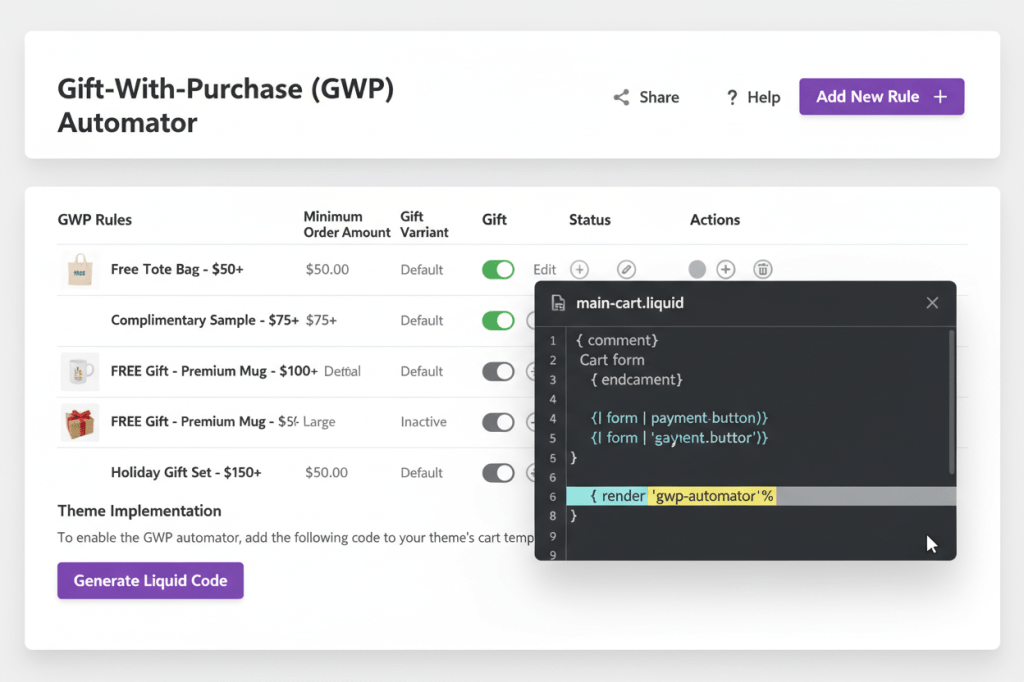Image resolution: width=1024 pixels, height=682 pixels.
Task: Click the file icon next to main-cart.liquid
Action: 558,303
